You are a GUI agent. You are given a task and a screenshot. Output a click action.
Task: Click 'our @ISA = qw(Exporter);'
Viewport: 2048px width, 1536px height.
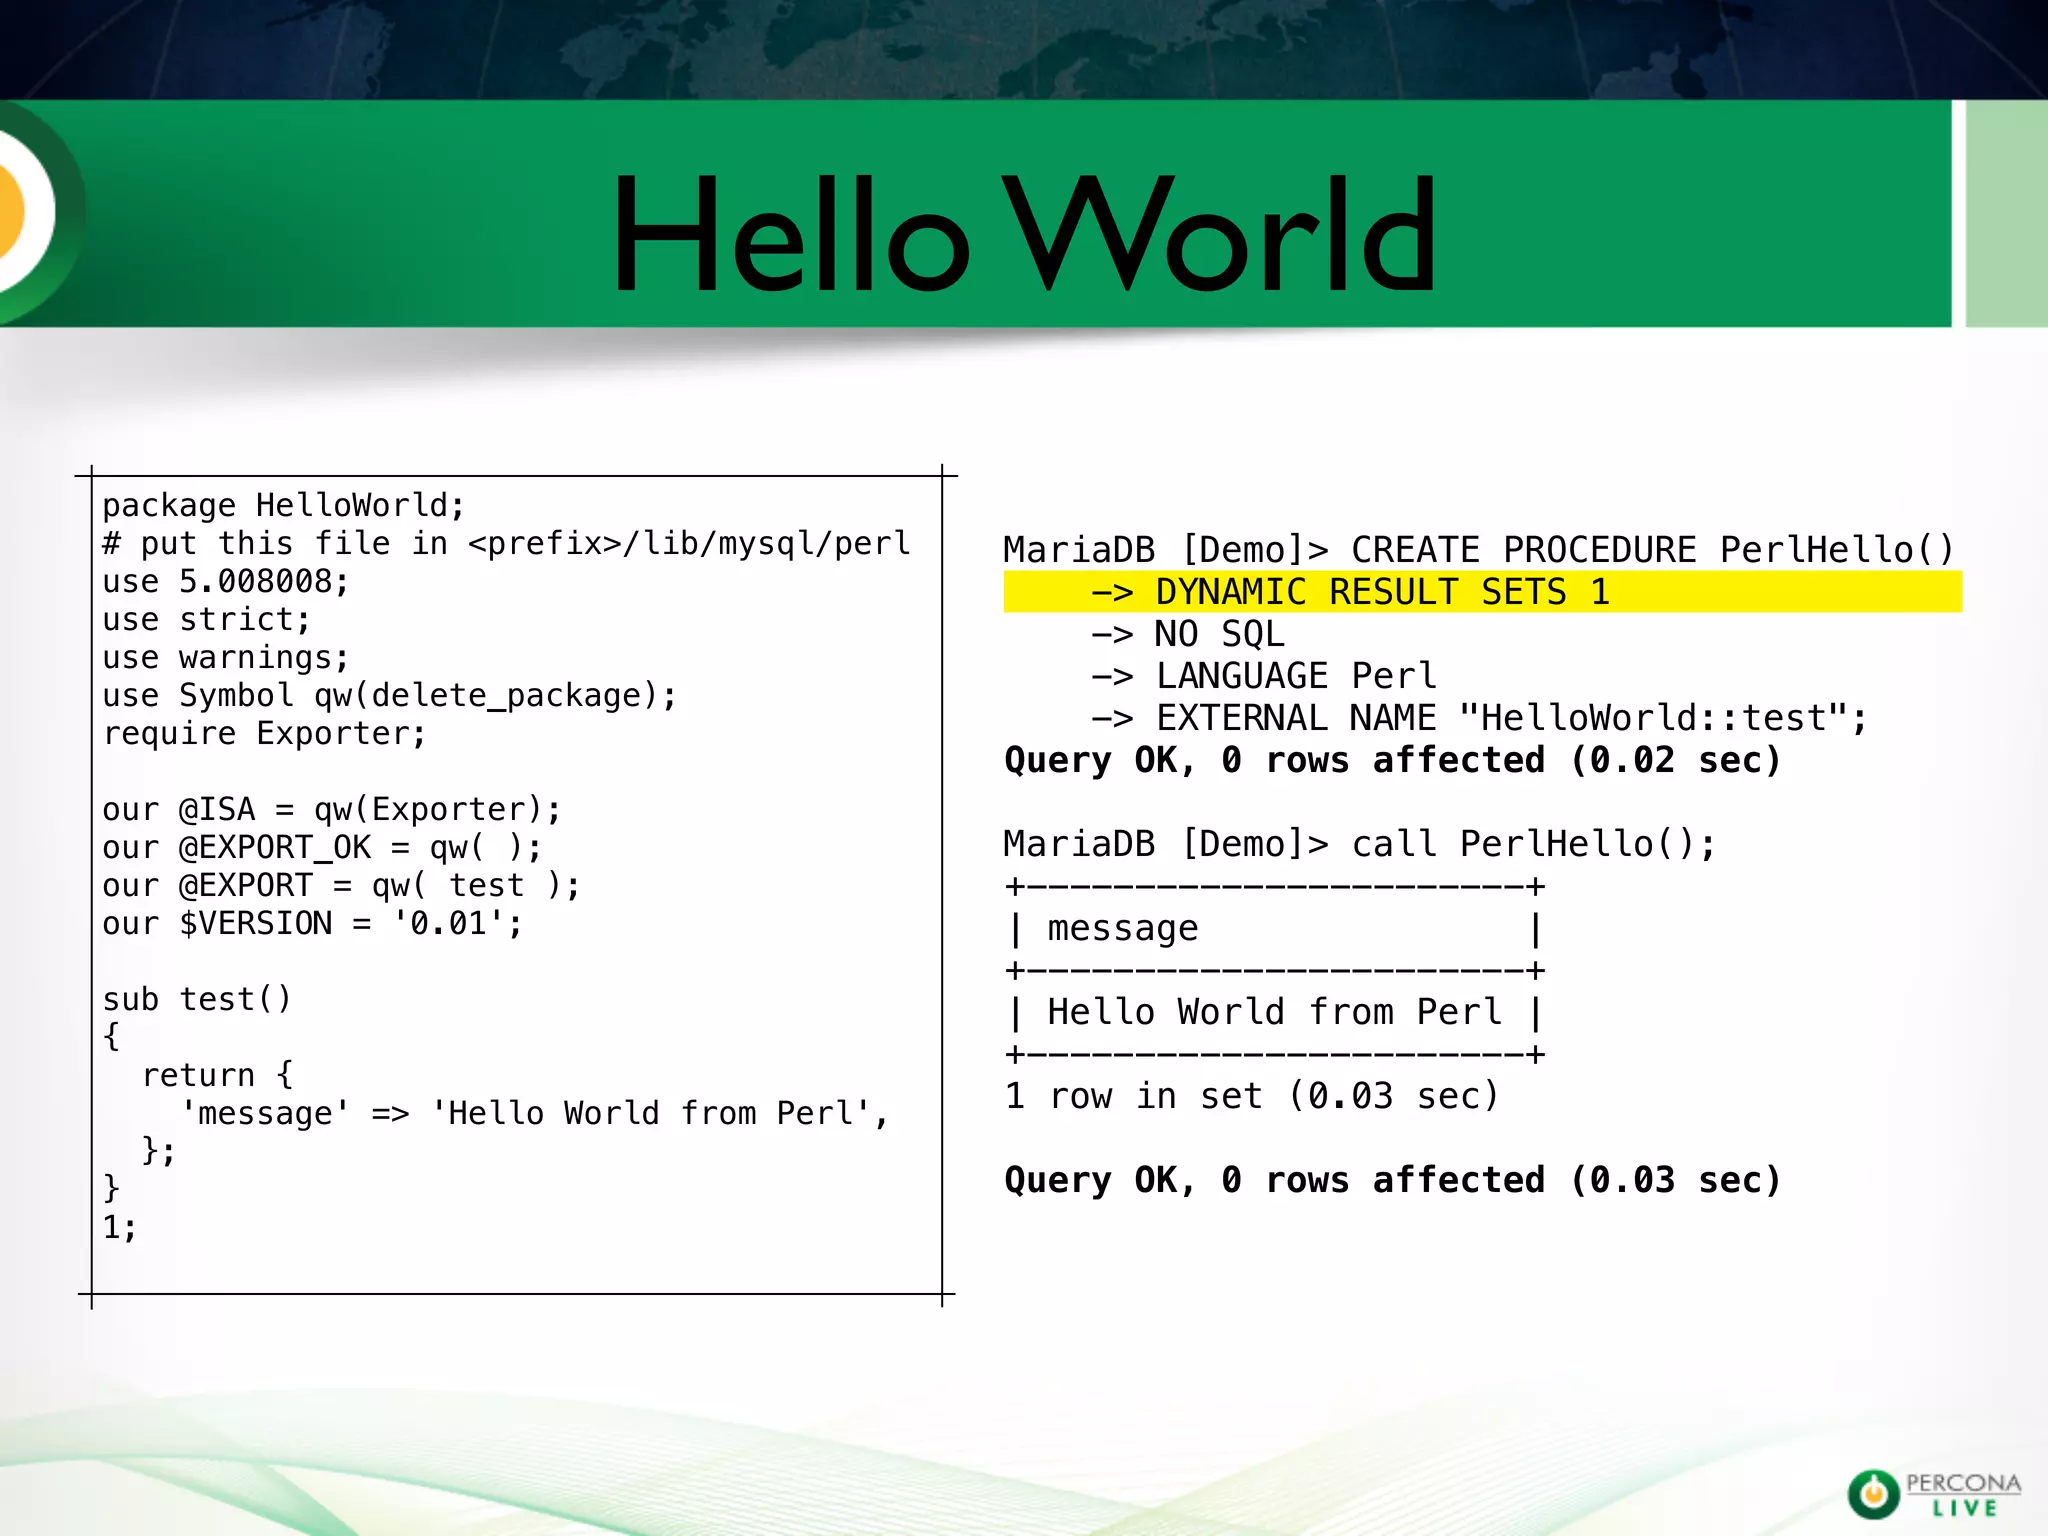click(332, 810)
